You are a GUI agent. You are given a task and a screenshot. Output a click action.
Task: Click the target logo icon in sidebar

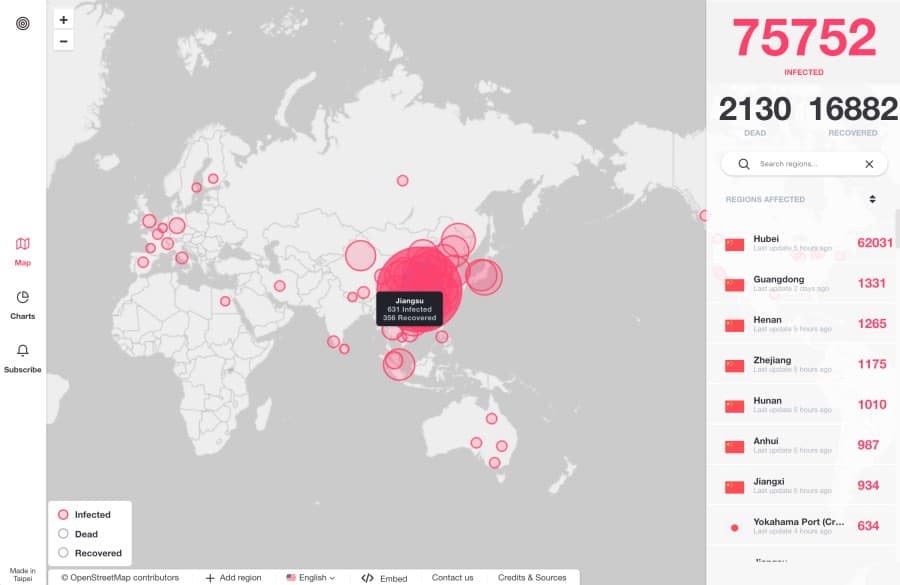tap(22, 20)
